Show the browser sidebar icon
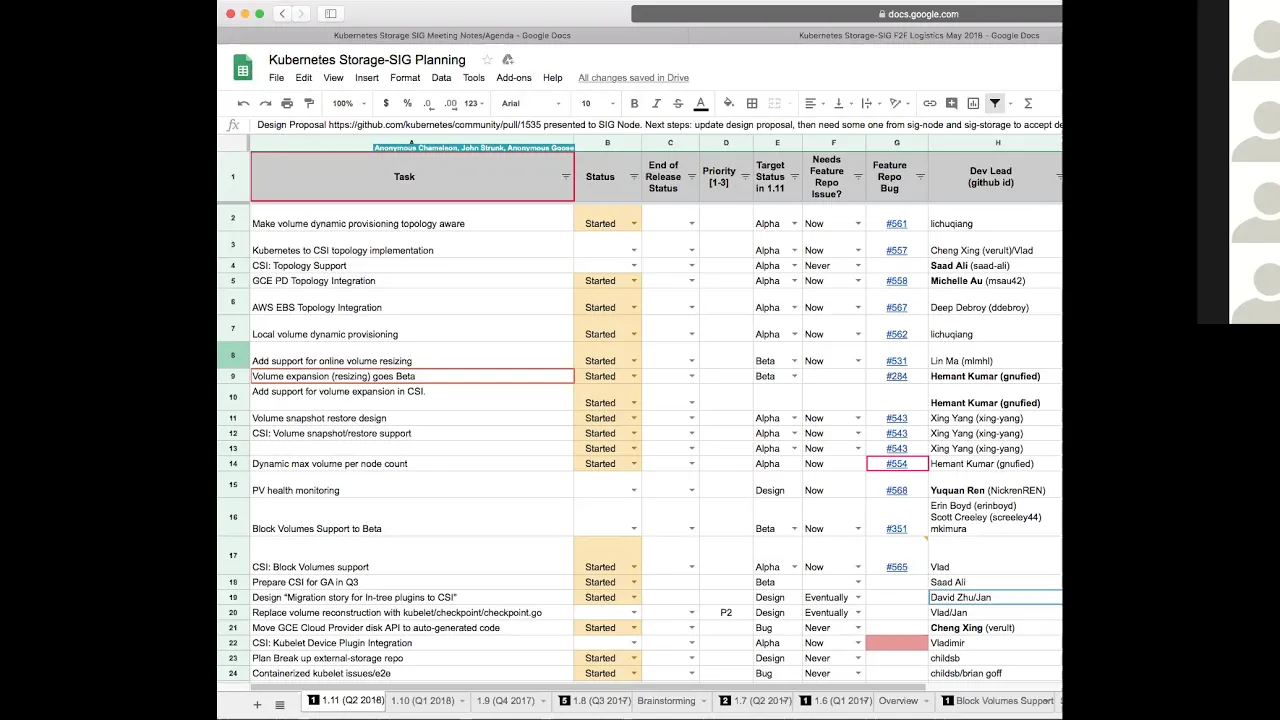This screenshot has height=720, width=1280. point(331,14)
